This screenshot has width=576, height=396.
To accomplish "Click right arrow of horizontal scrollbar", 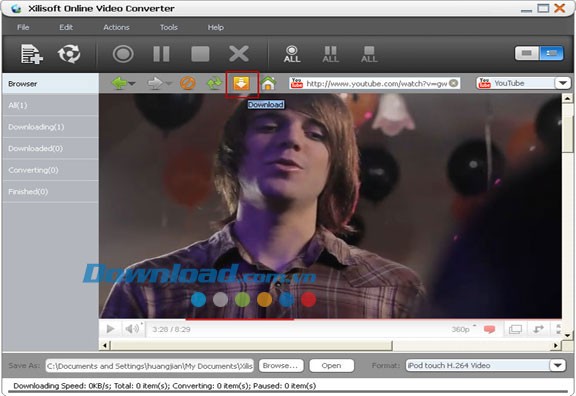I will coord(556,345).
